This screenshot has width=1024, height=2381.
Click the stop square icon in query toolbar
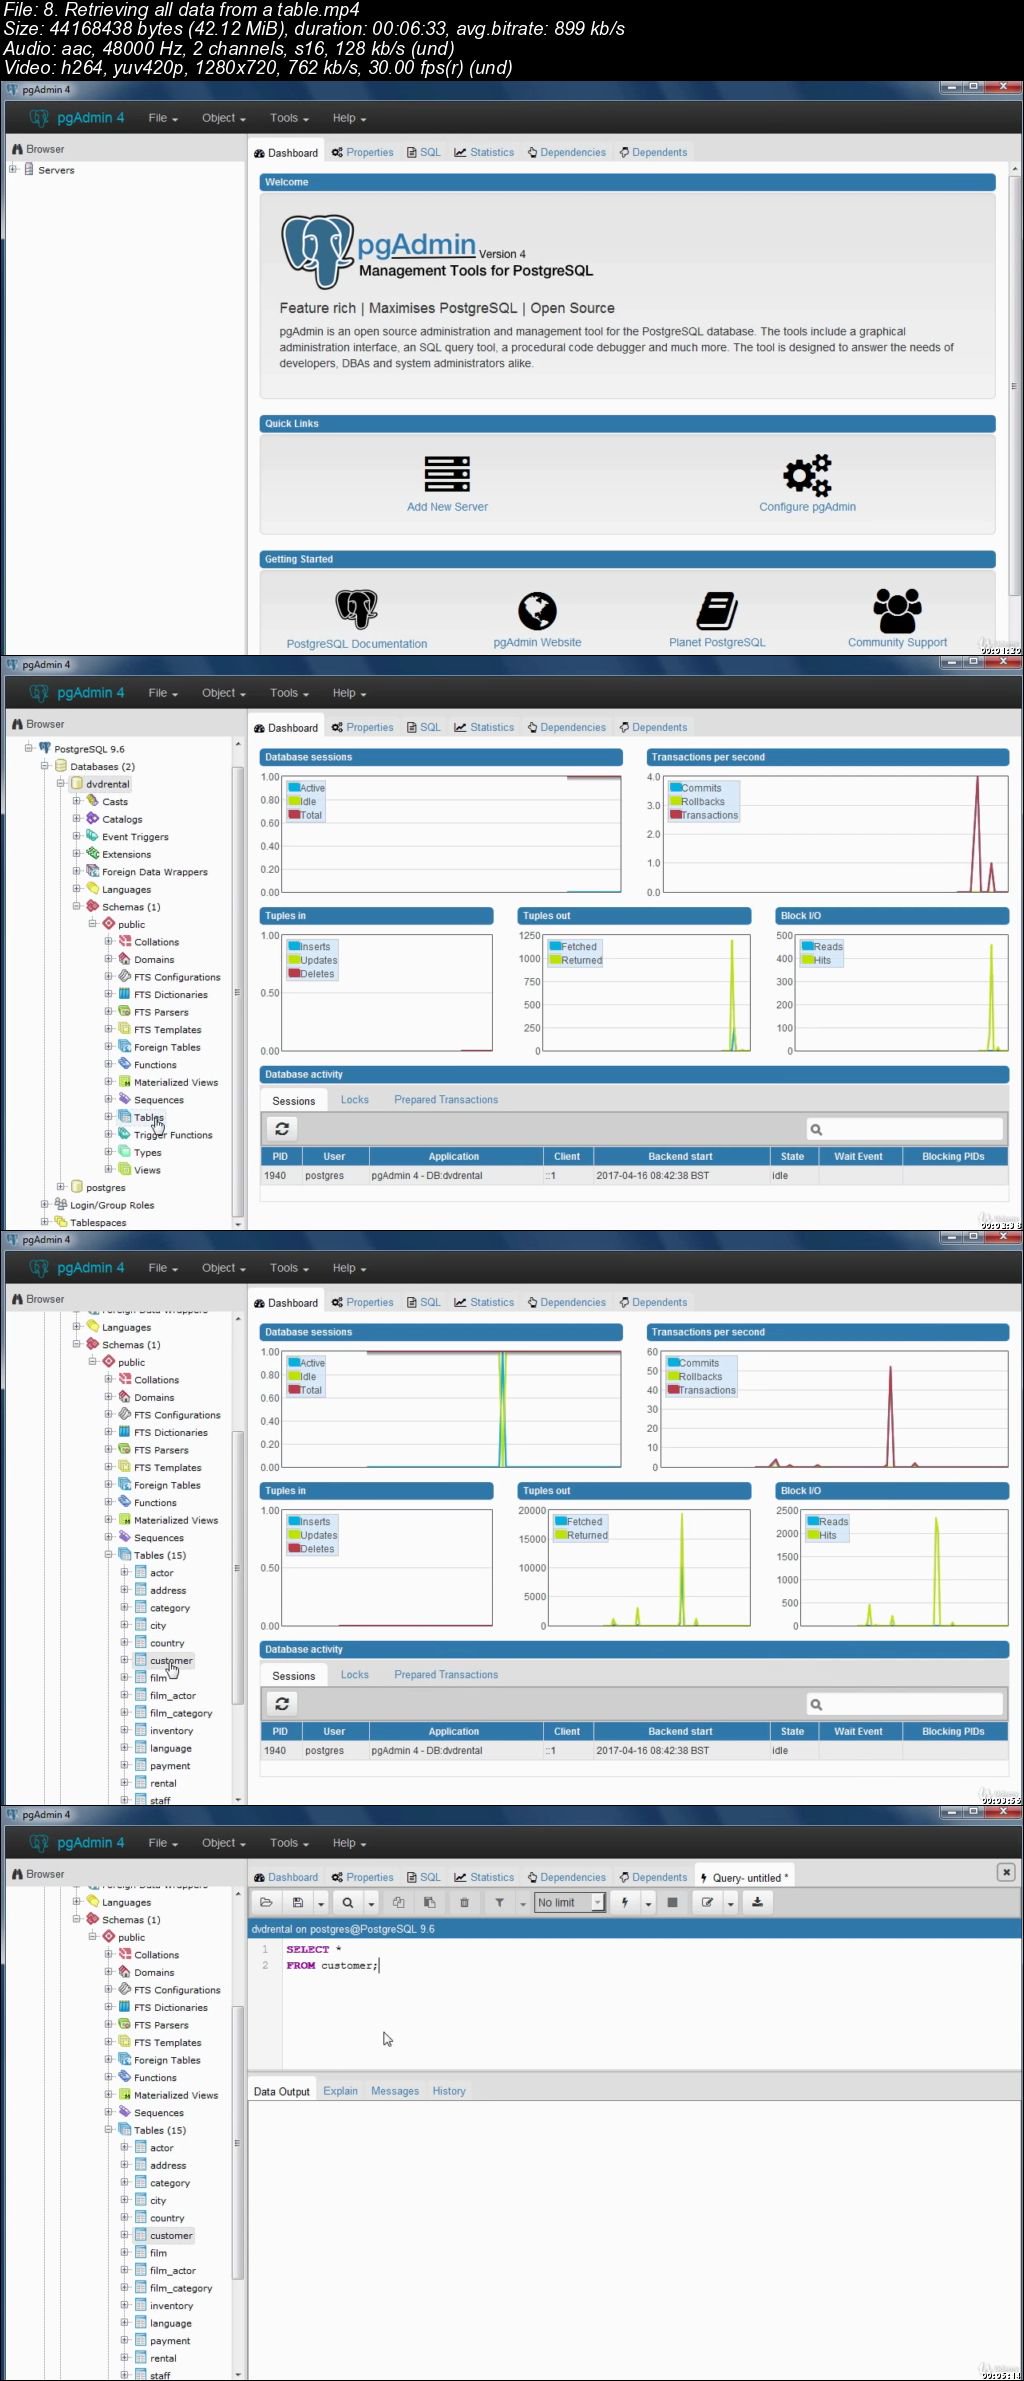click(x=672, y=1902)
